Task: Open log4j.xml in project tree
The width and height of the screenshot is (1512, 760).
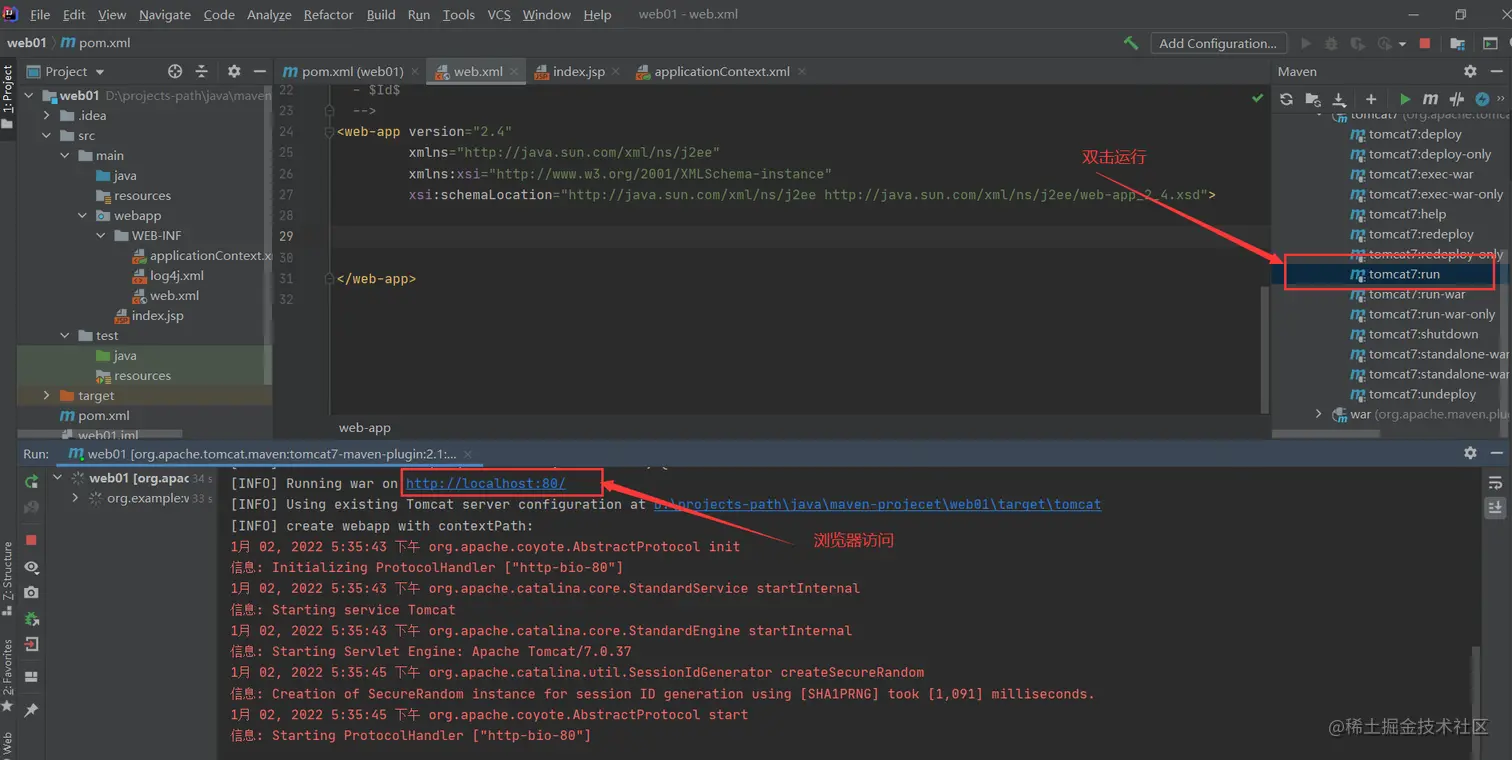Action: click(x=177, y=276)
